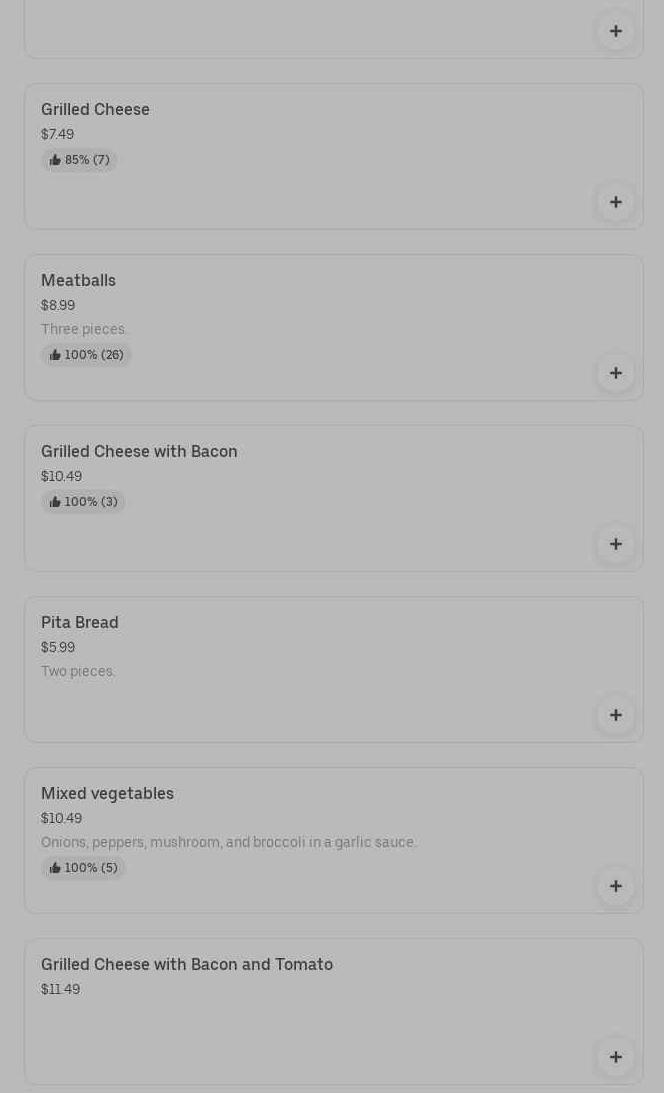The image size is (664, 1093).
Task: Add Grilled Cheese to the order
Action: [615, 202]
